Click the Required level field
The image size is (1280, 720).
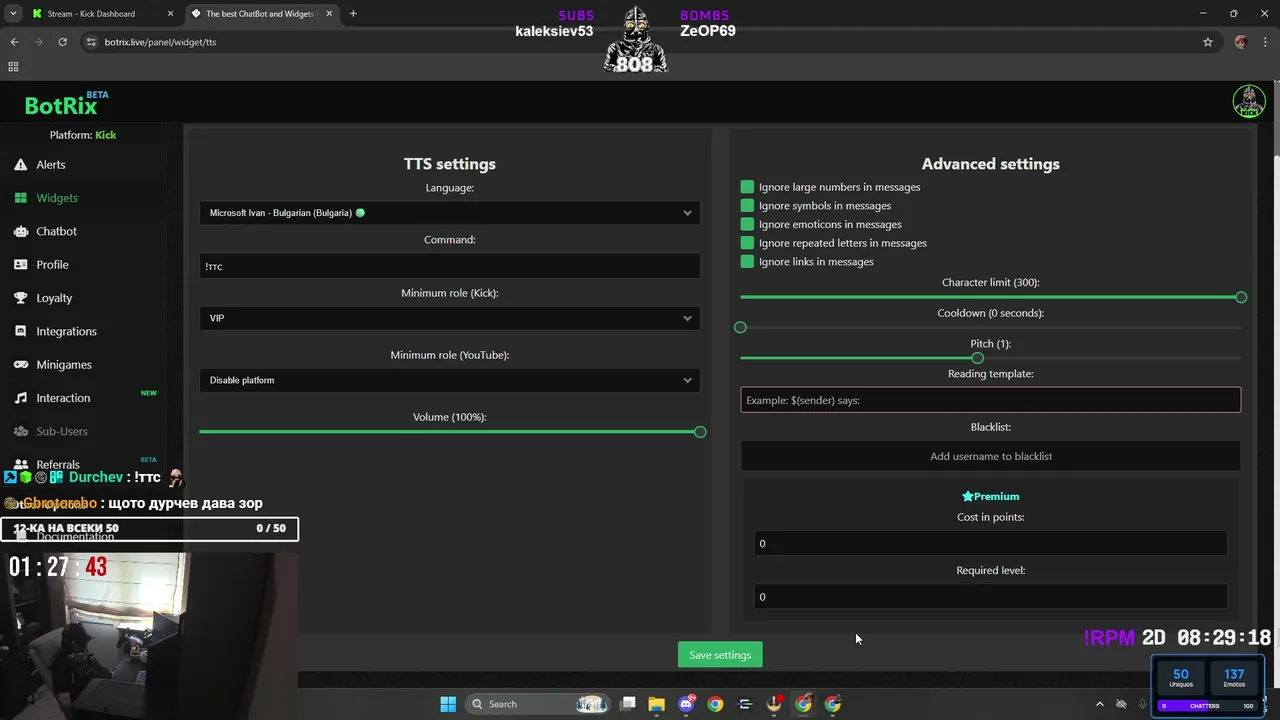(990, 597)
